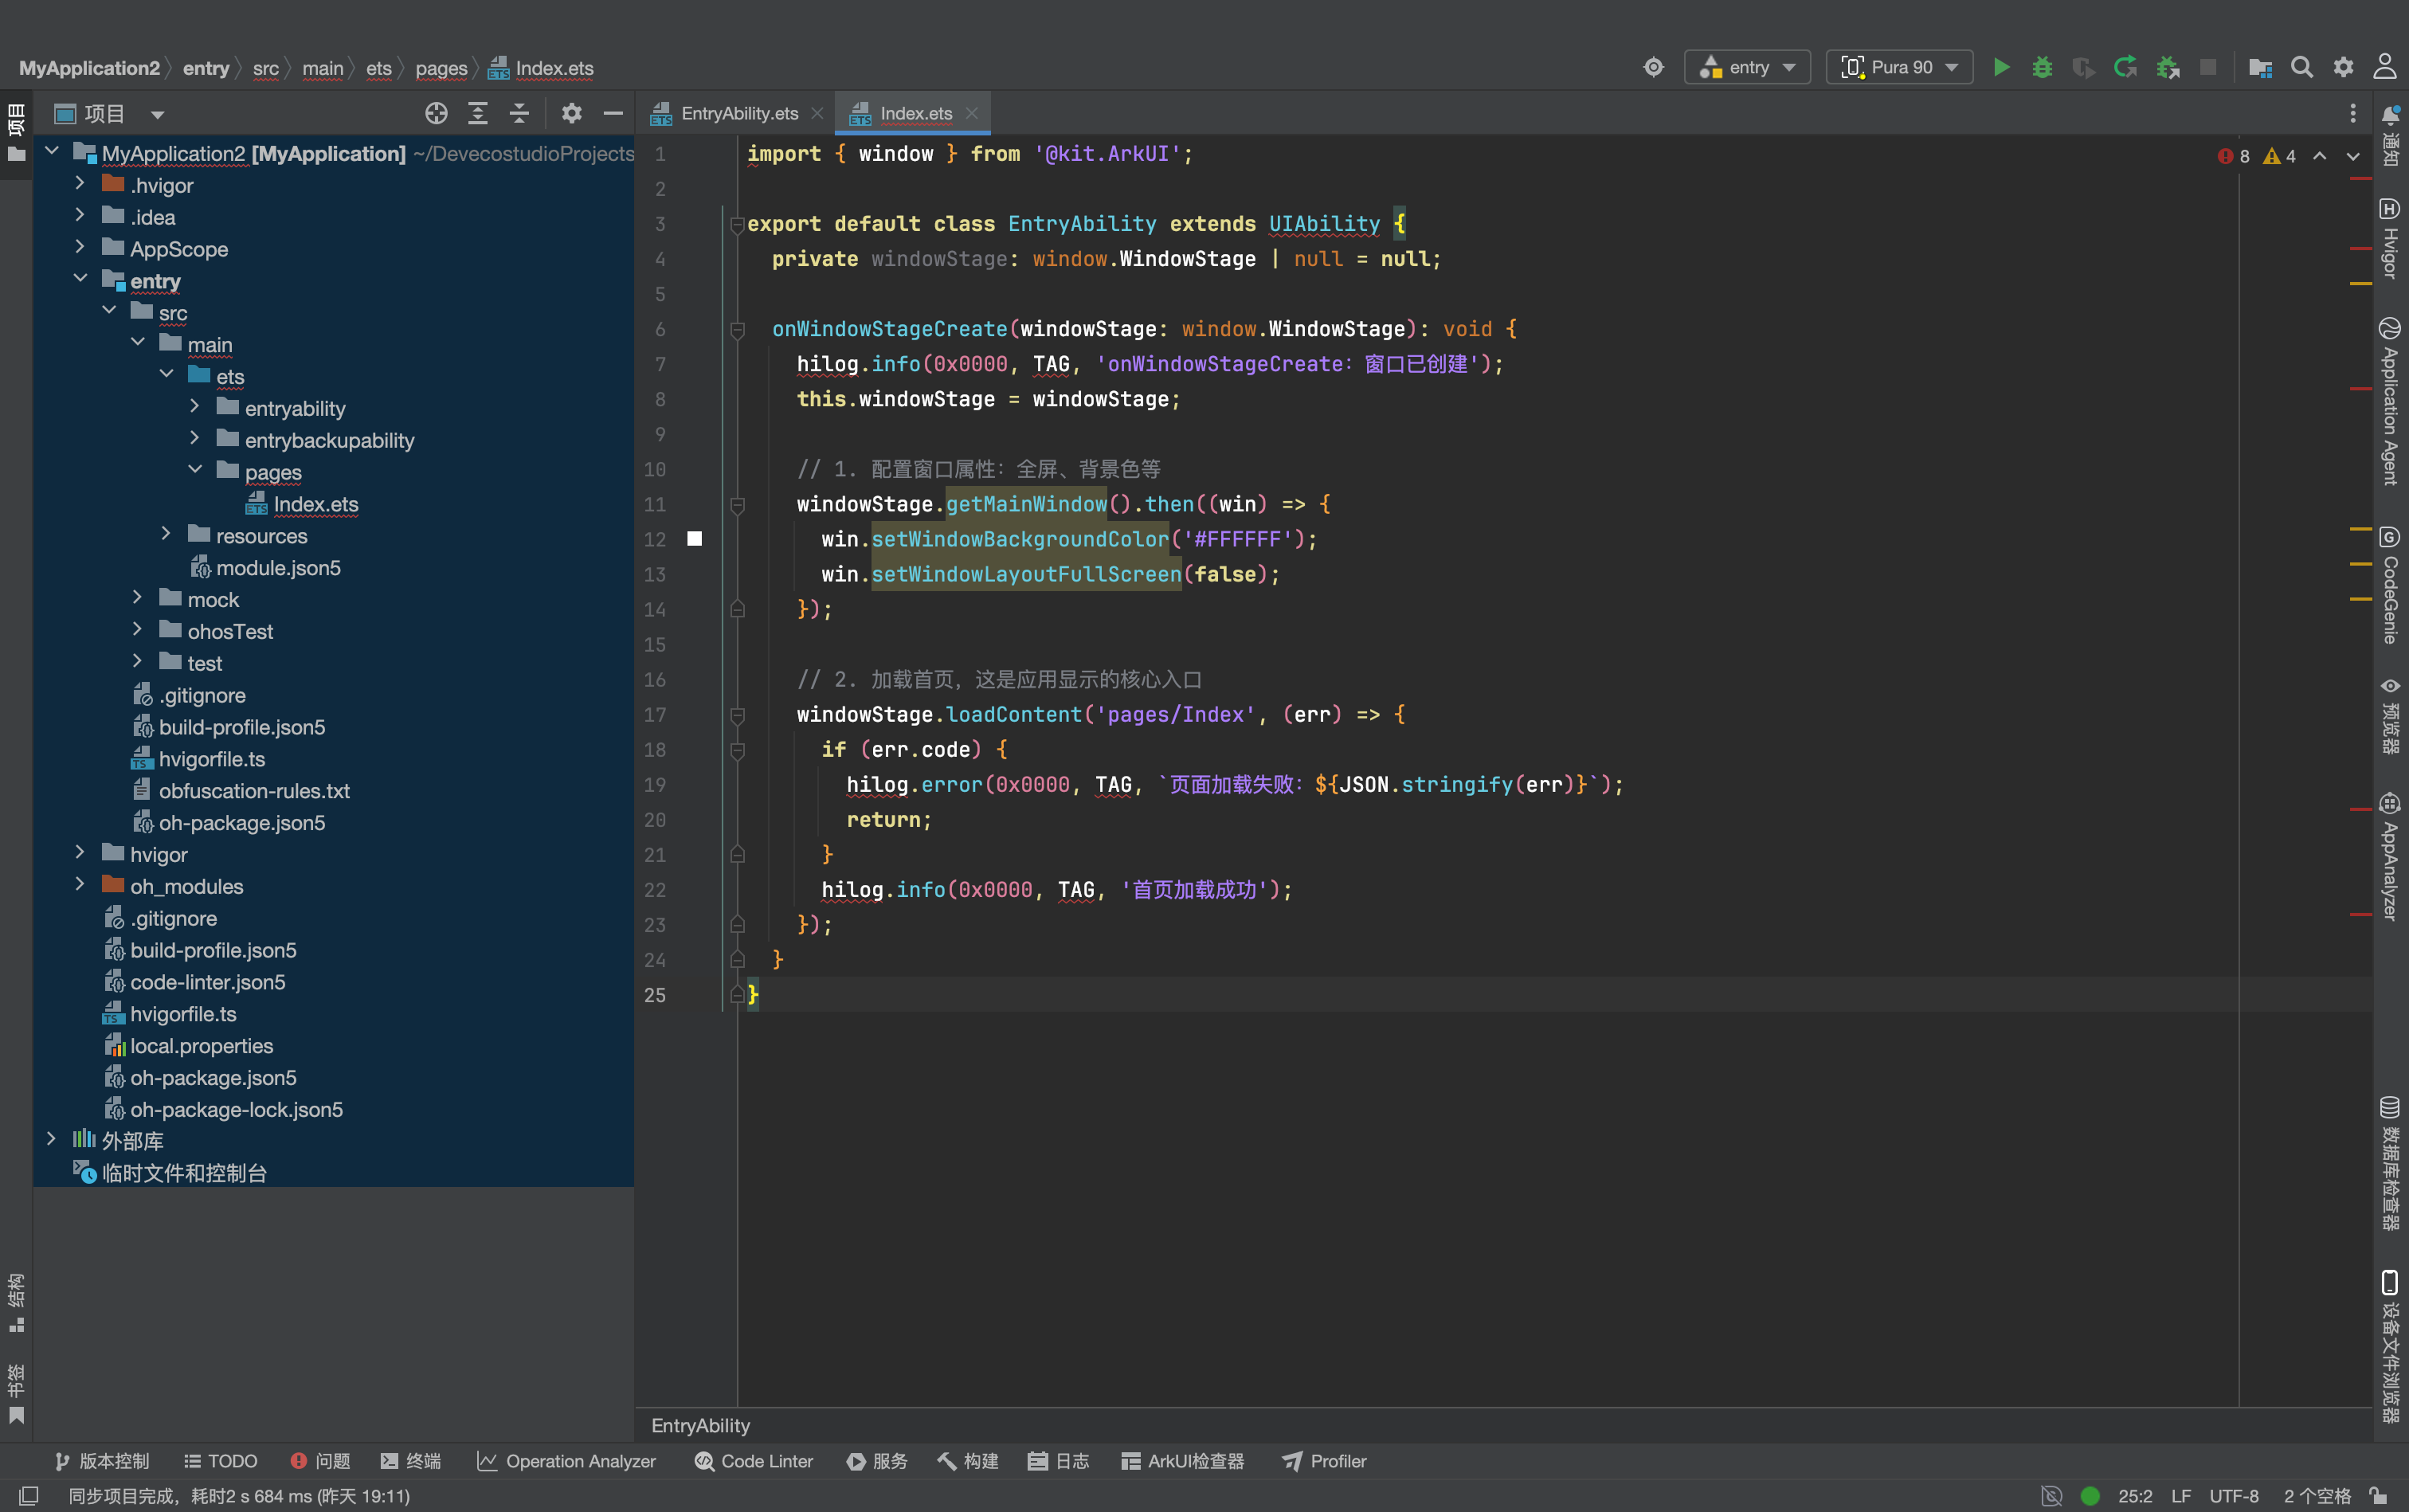The height and width of the screenshot is (1512, 2409).
Task: Collapse the pages folder
Action: click(x=195, y=471)
